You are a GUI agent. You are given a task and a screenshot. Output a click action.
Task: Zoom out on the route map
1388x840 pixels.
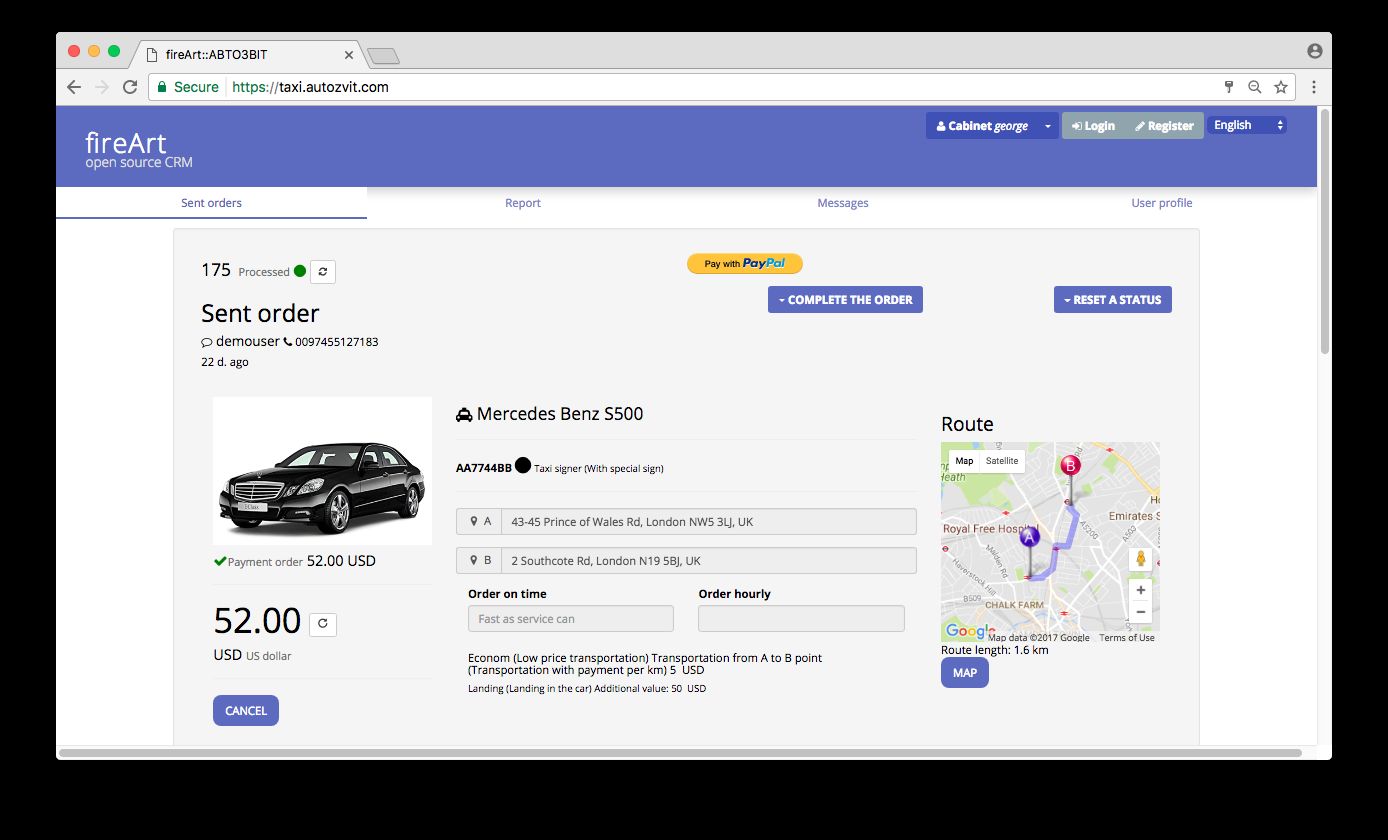(1140, 612)
